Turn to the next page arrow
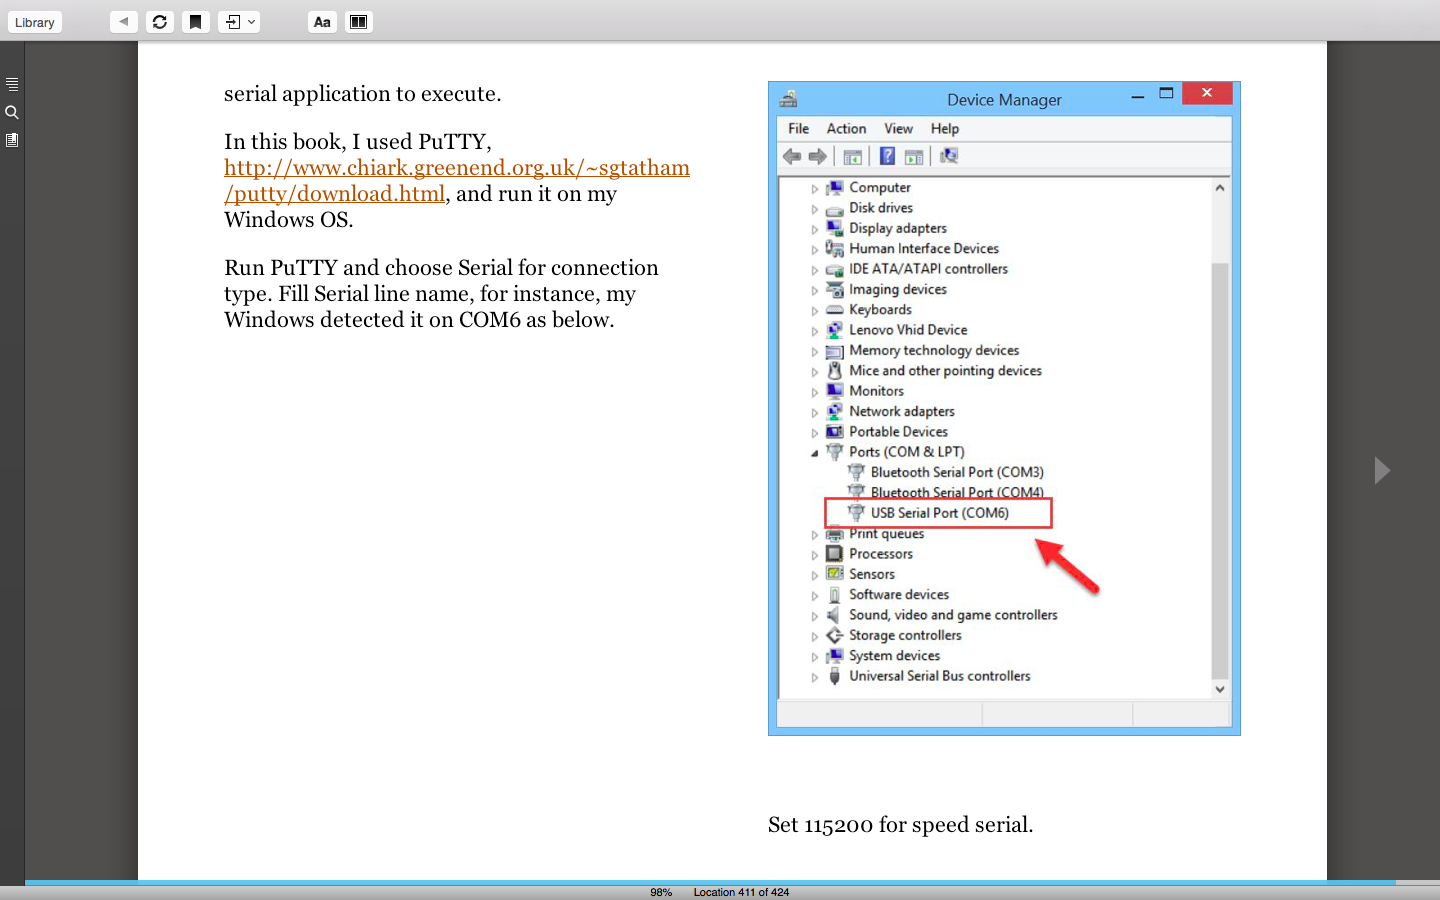The height and width of the screenshot is (900, 1440). click(1382, 470)
